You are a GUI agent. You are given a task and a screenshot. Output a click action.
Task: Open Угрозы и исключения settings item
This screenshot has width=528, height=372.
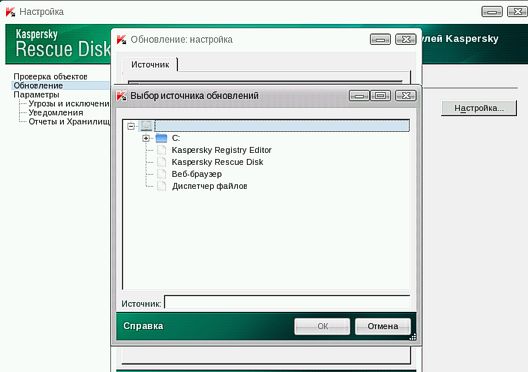[69, 104]
